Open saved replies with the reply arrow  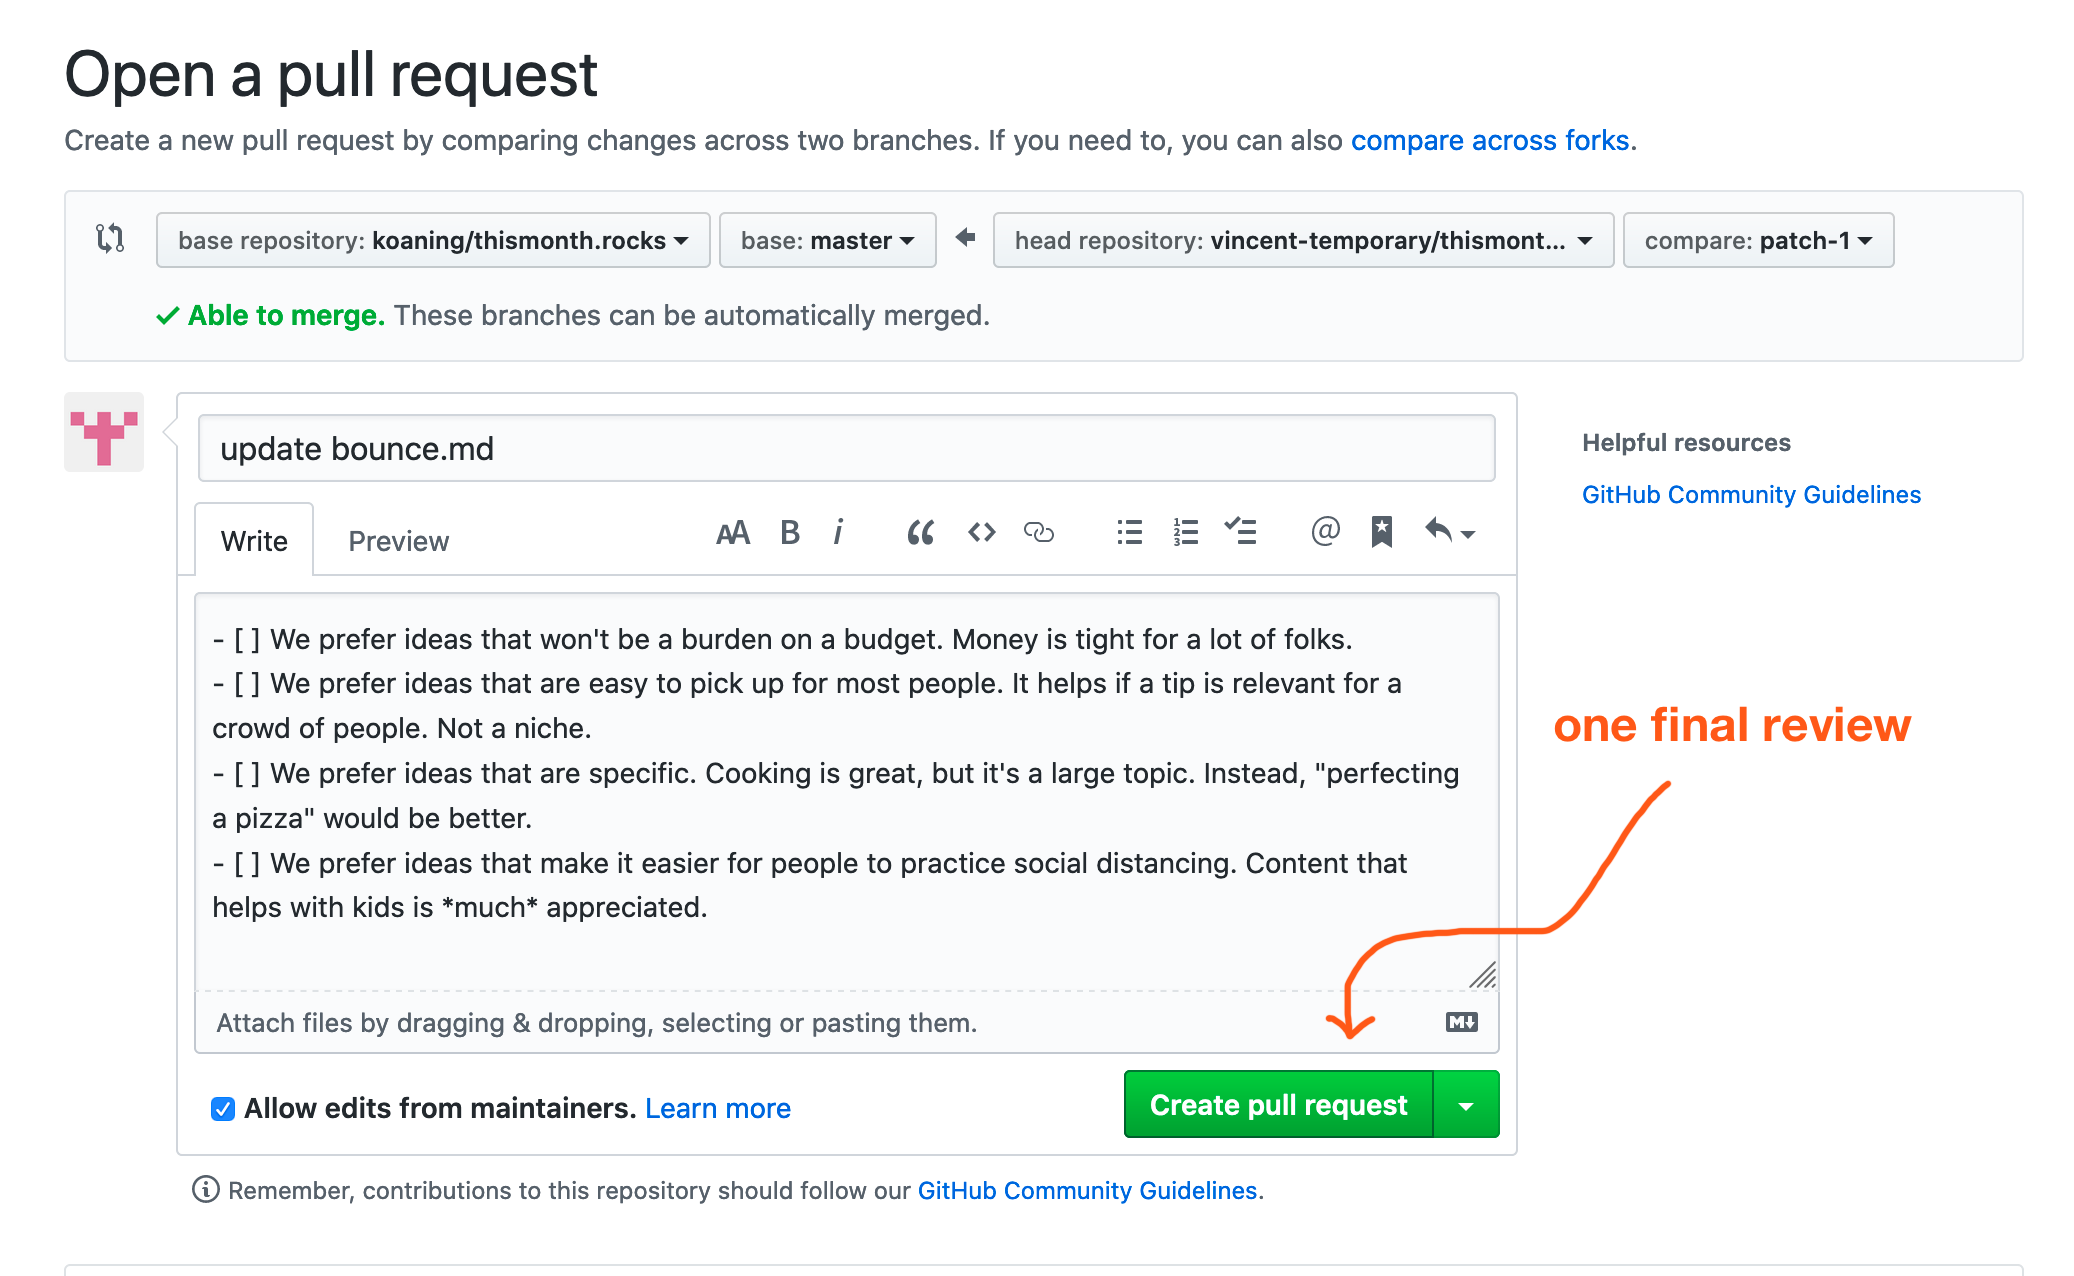point(1449,531)
